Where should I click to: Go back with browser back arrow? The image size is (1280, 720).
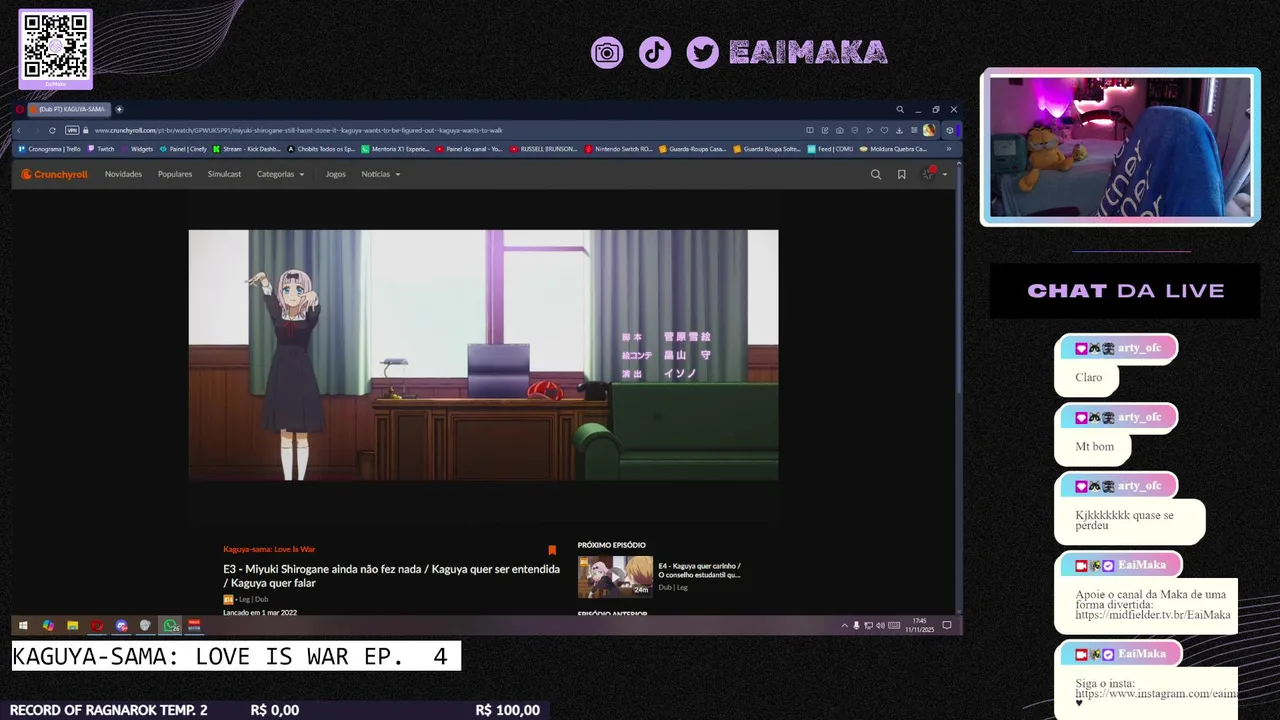coord(18,130)
